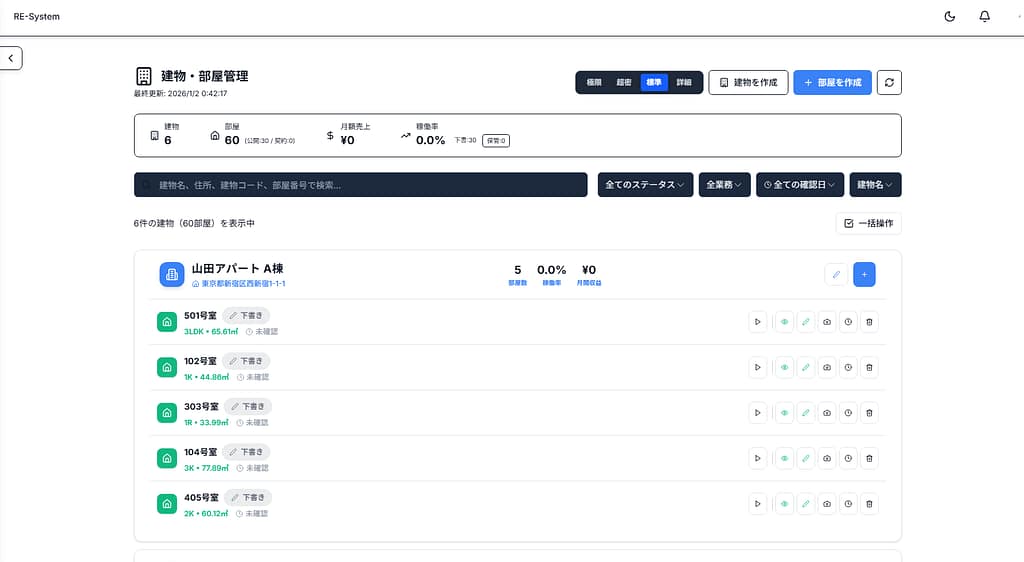Open the 建物名 sort dropdown
Image resolution: width=1024 pixels, height=562 pixels.
875,185
